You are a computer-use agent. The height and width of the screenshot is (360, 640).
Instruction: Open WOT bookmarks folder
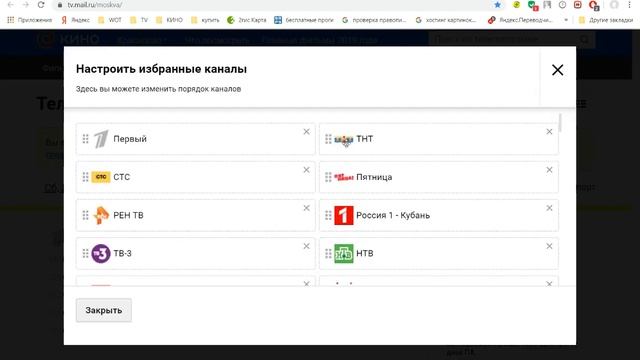pyautogui.click(x=110, y=20)
